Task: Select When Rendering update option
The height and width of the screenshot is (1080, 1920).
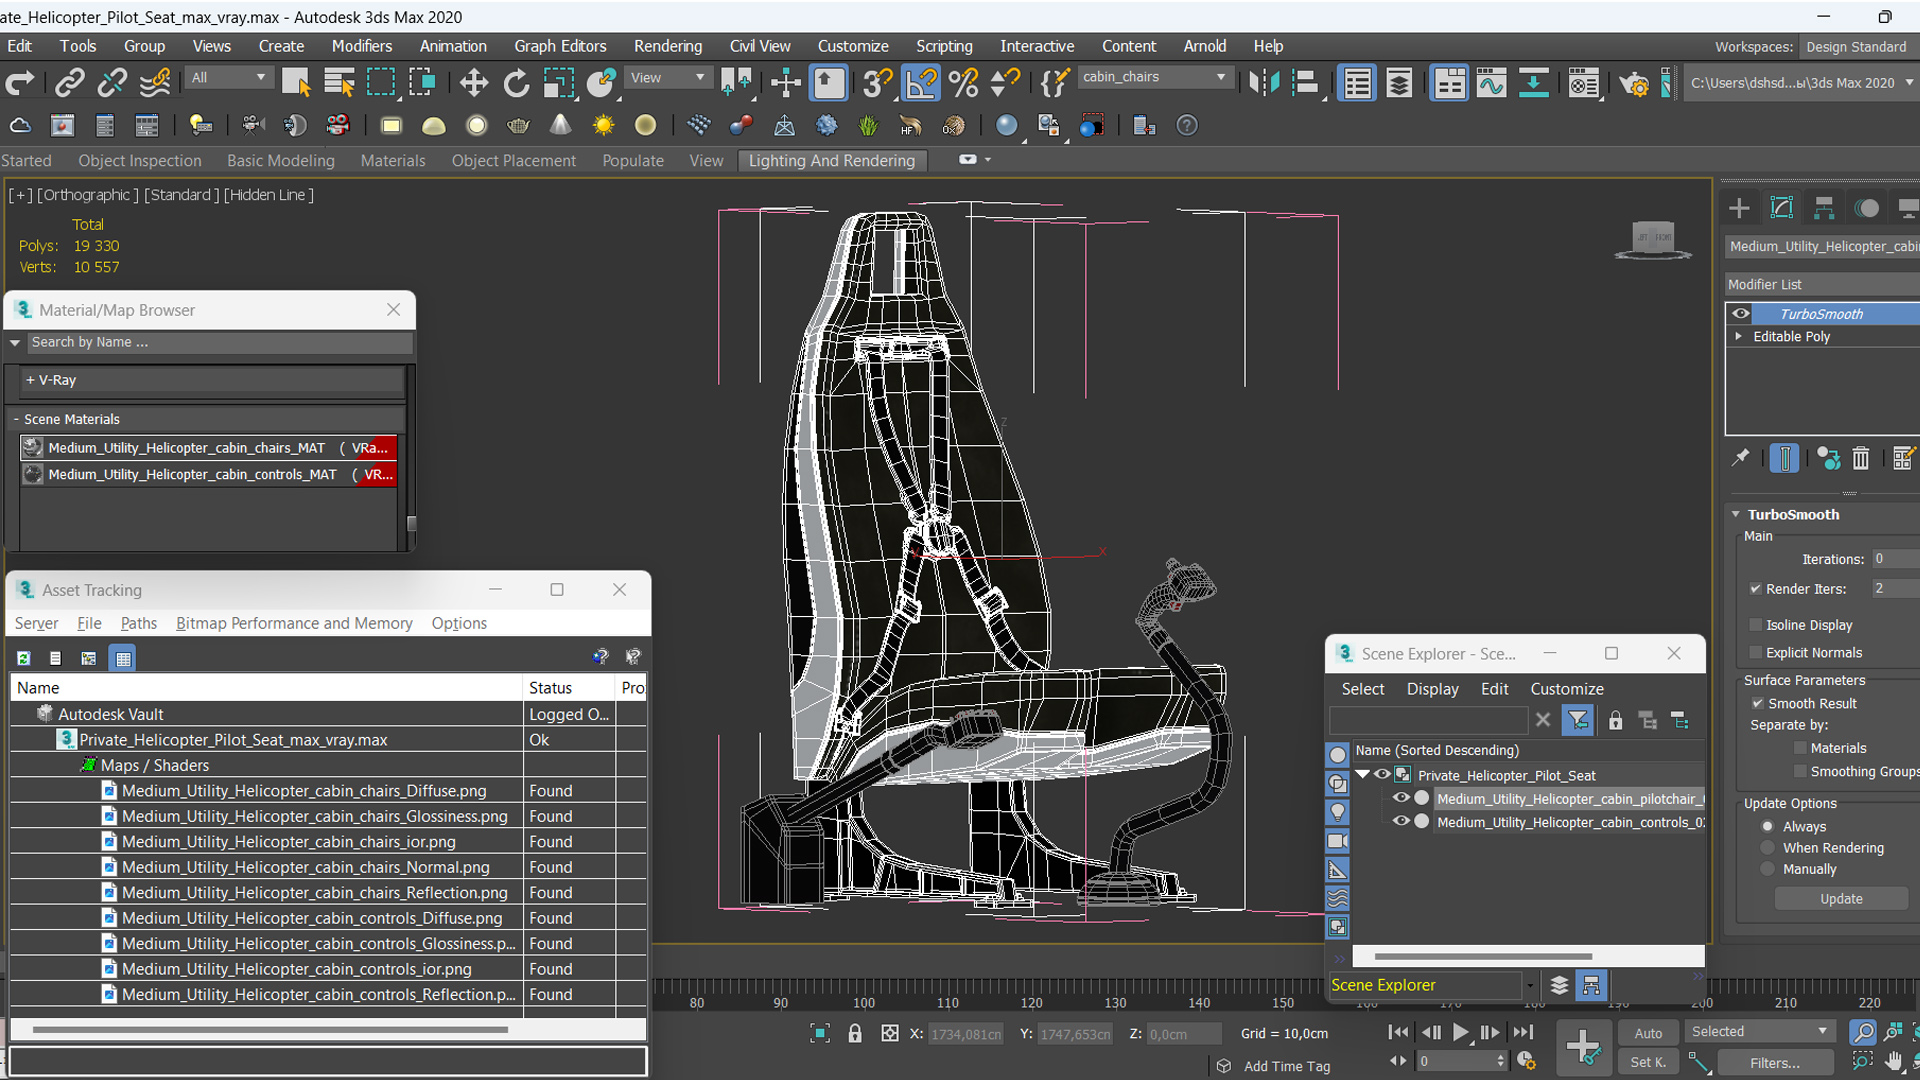Action: (x=1767, y=848)
